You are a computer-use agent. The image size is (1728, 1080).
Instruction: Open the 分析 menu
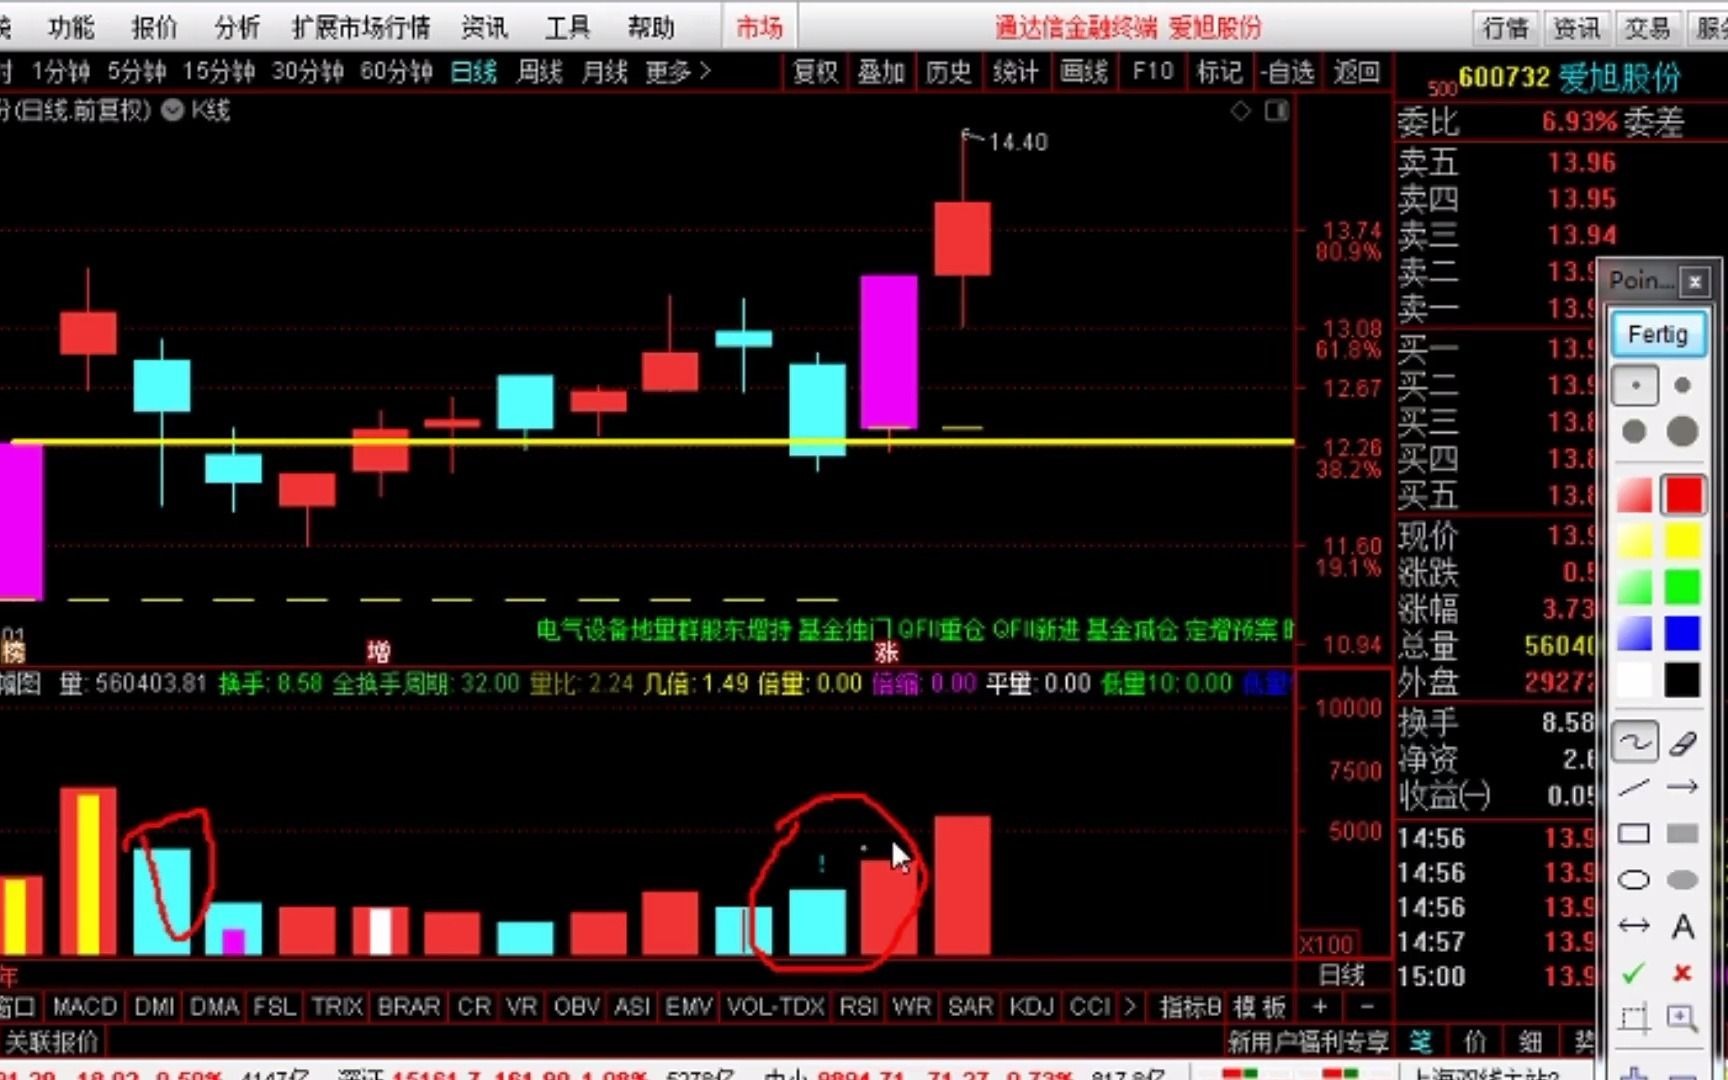click(x=237, y=27)
